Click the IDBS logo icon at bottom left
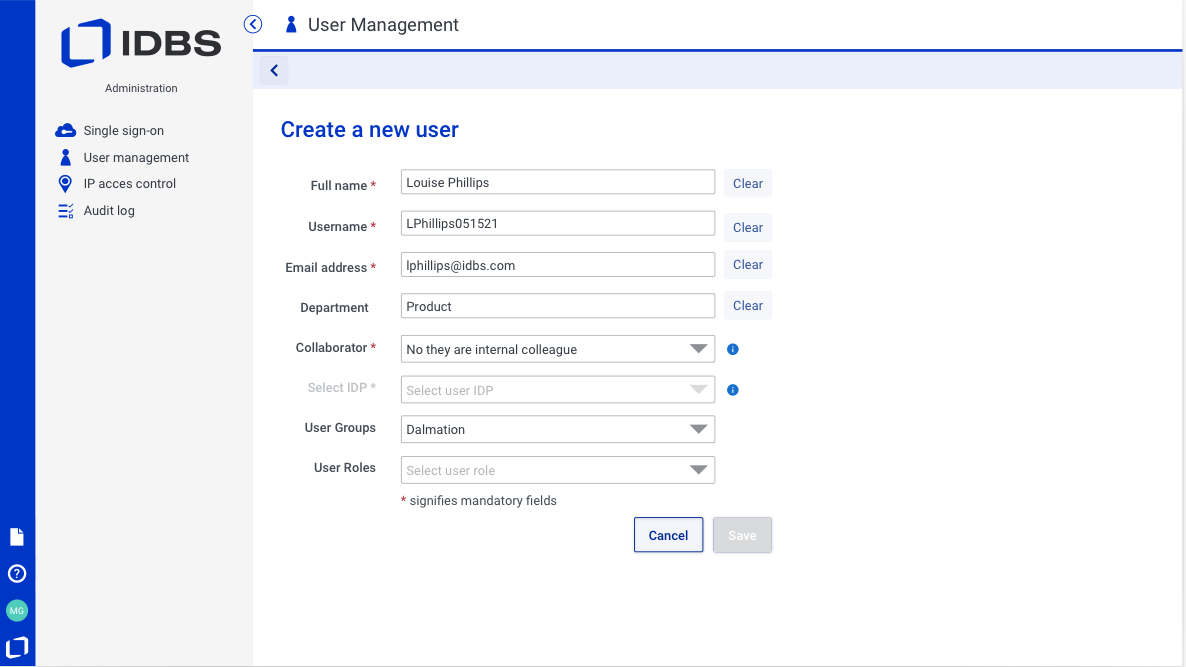The width and height of the screenshot is (1186, 667). (x=17, y=646)
